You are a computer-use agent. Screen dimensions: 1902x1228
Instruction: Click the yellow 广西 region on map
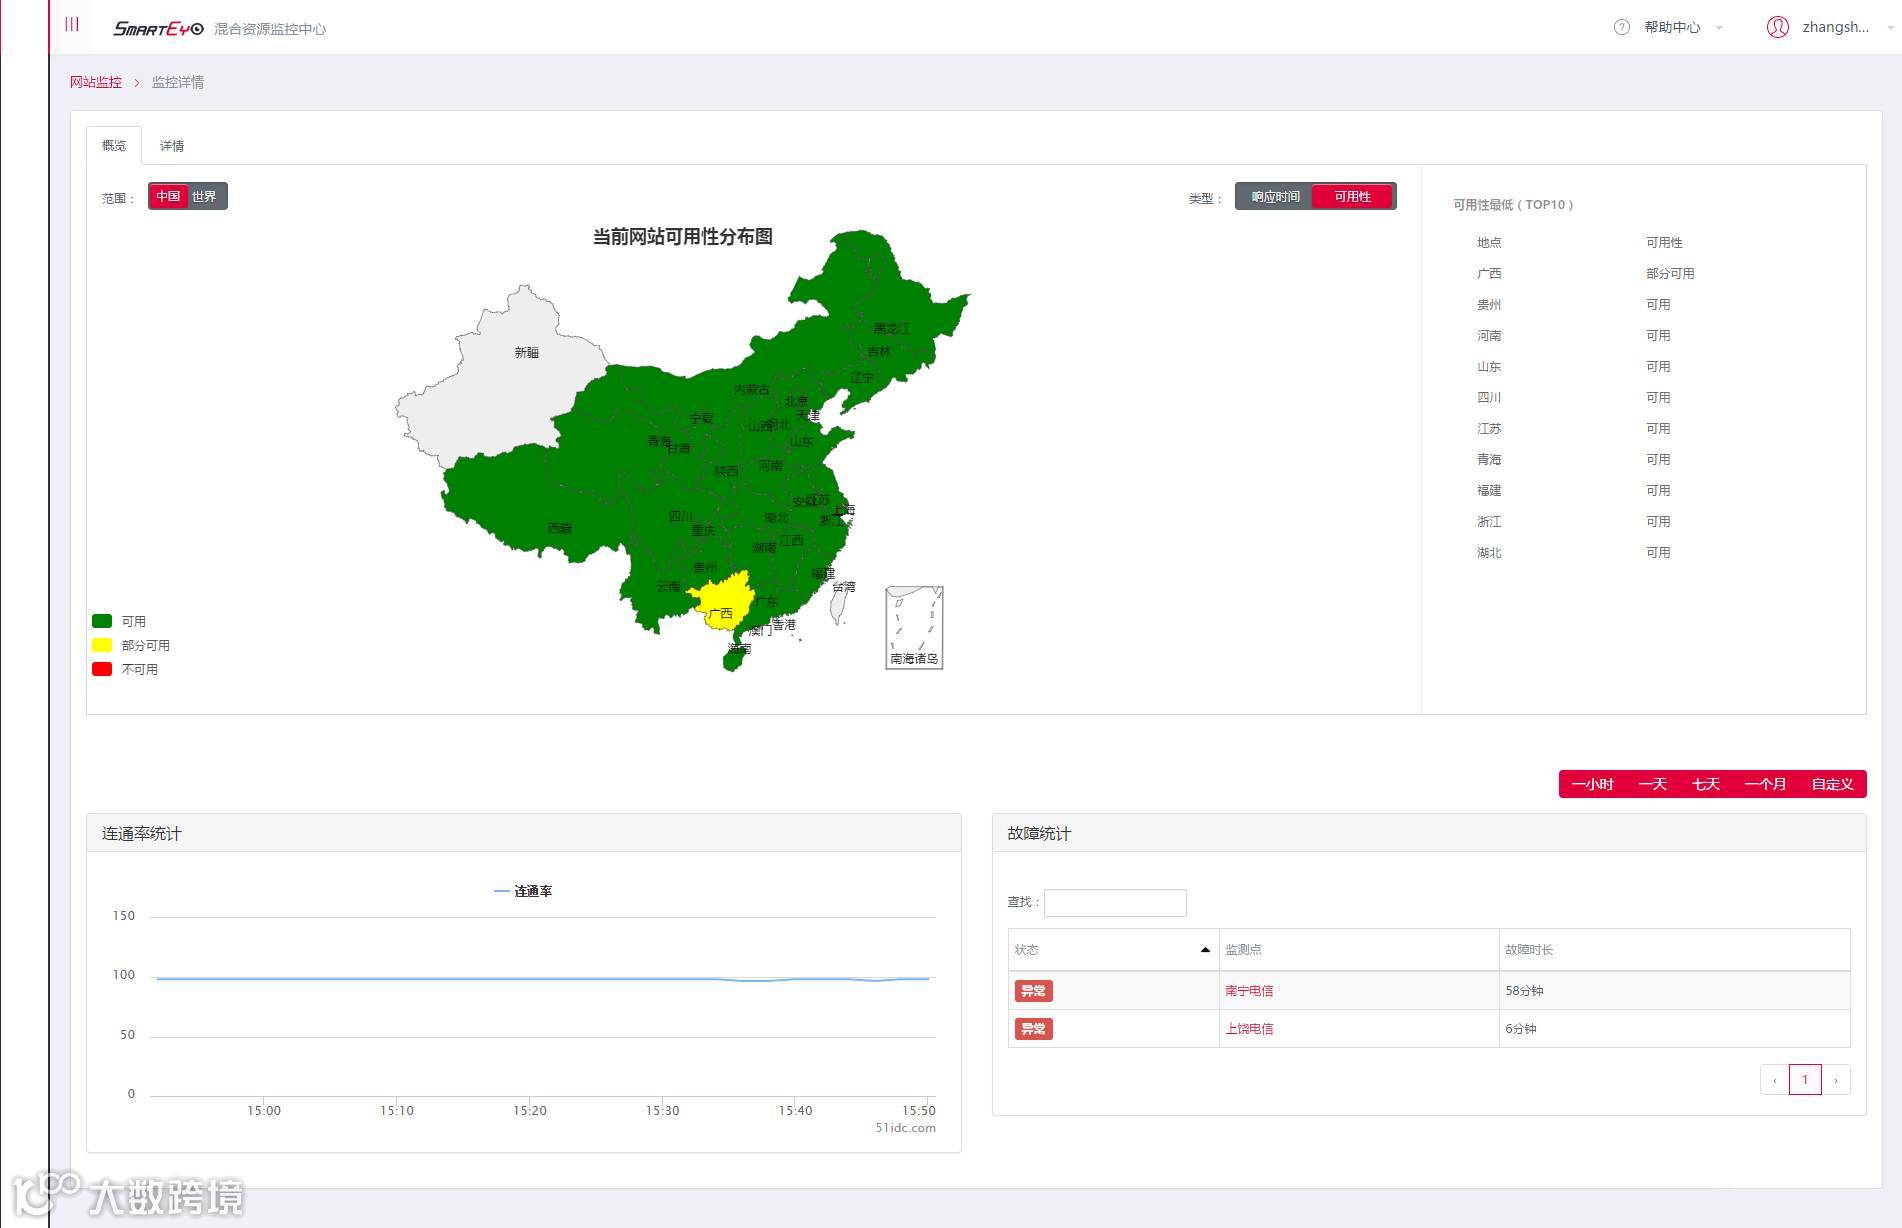[x=722, y=600]
